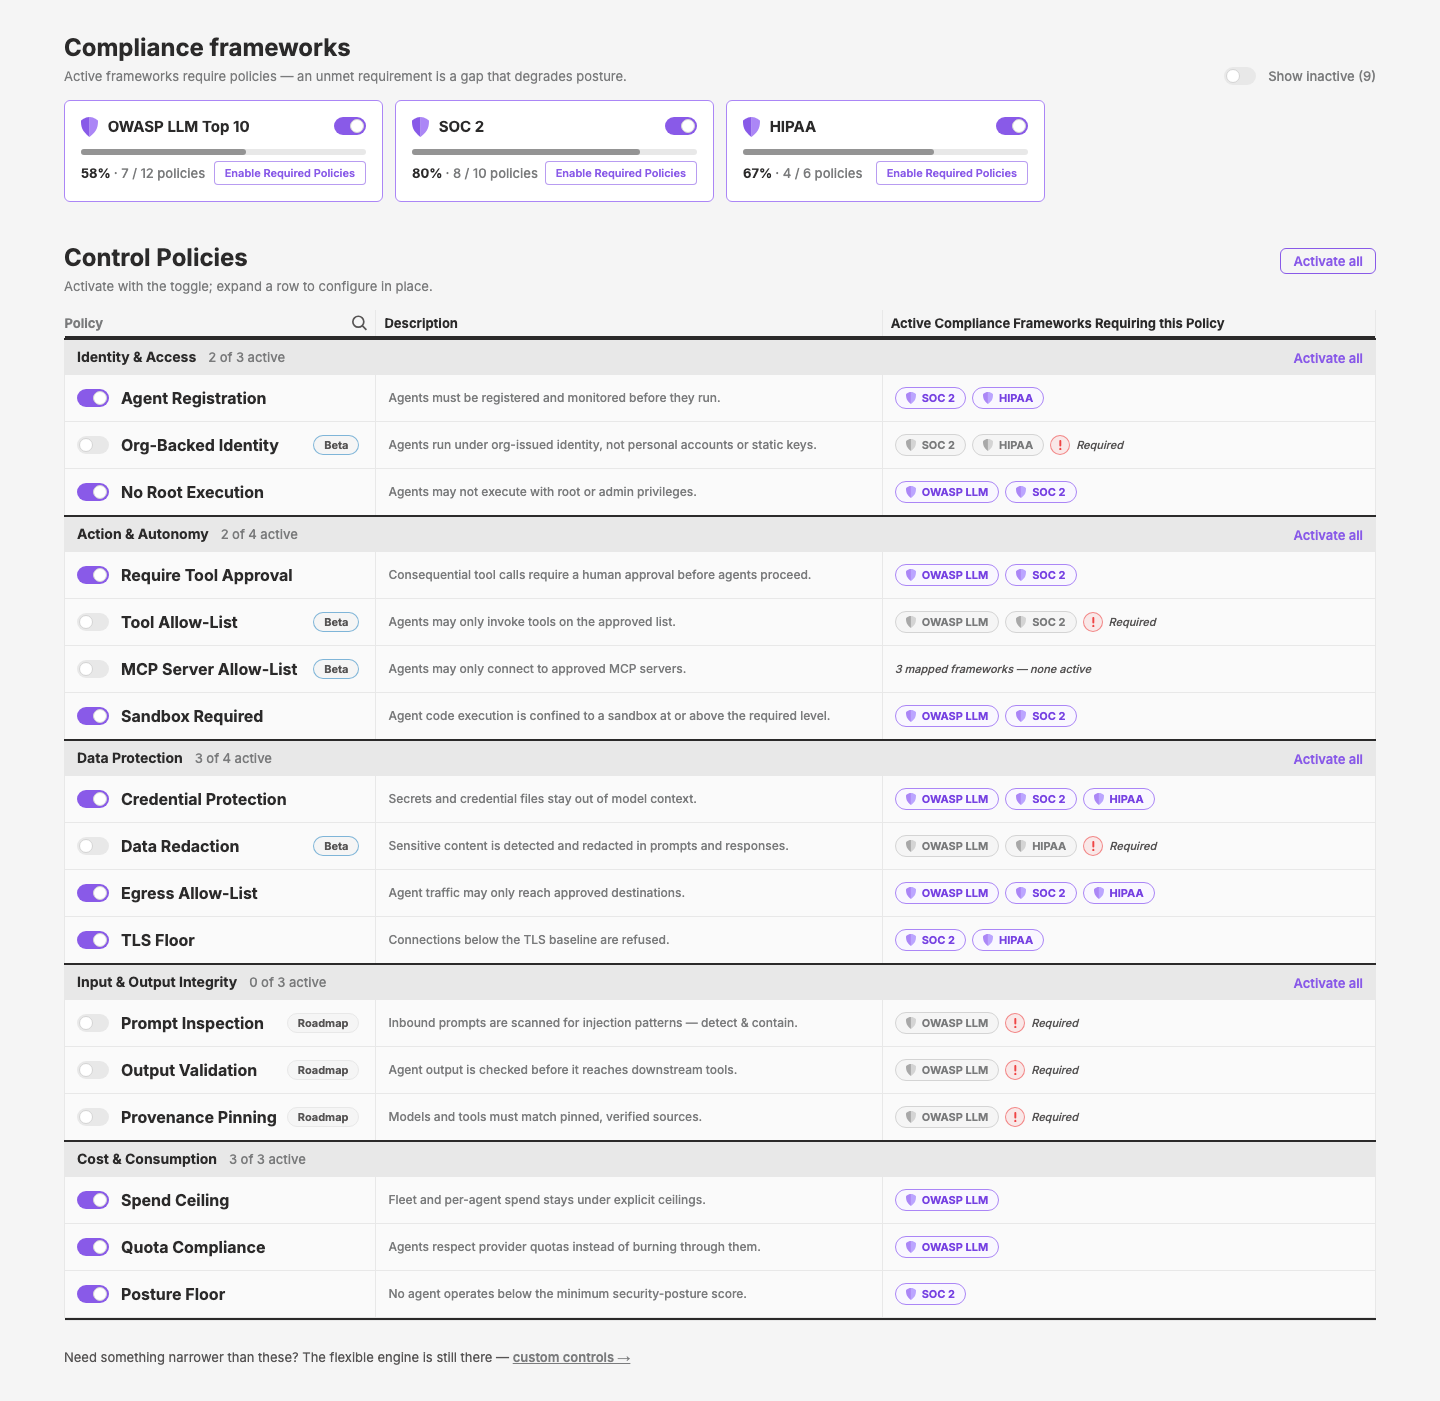Click the OWASP LLM badge in Spend Ceiling row

[947, 1200]
